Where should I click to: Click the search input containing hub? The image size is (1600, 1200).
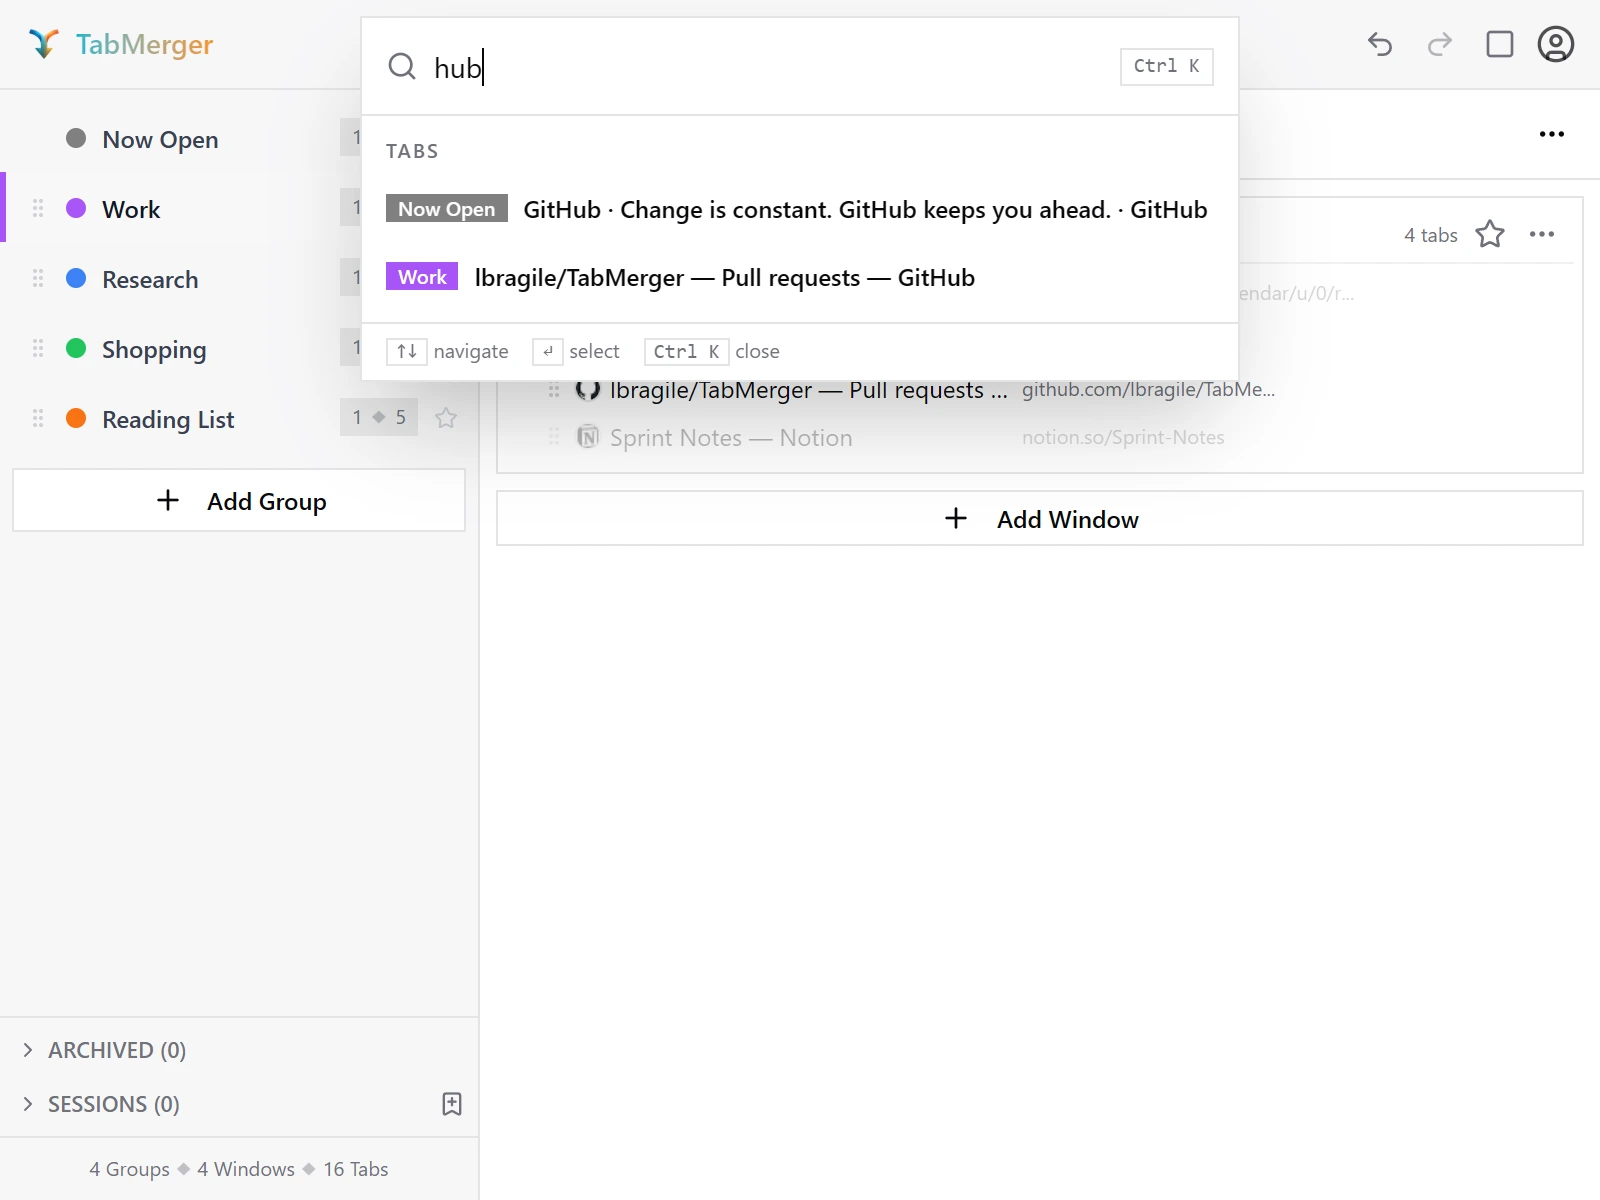coord(770,67)
